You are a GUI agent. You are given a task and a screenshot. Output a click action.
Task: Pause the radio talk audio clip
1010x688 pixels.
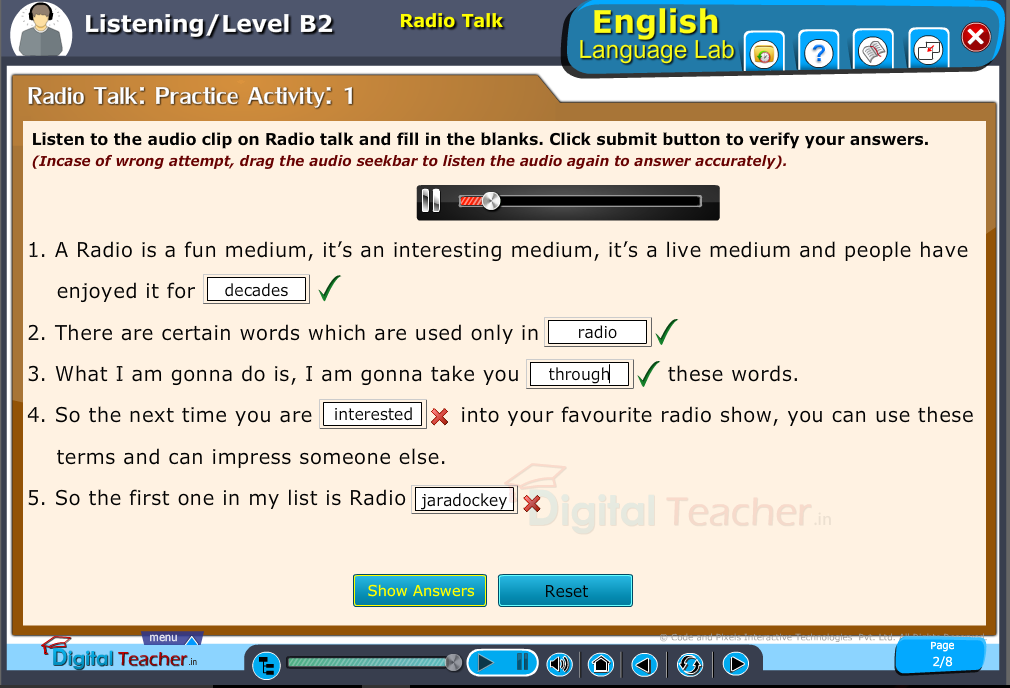tap(430, 202)
